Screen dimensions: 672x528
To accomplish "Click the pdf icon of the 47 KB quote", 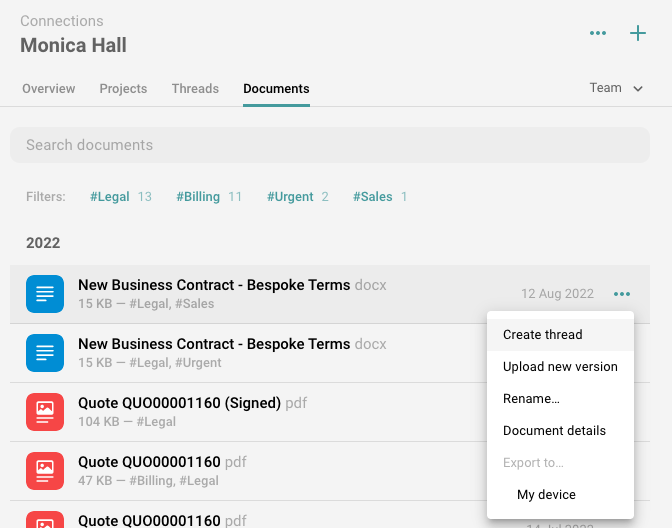I will (44, 471).
